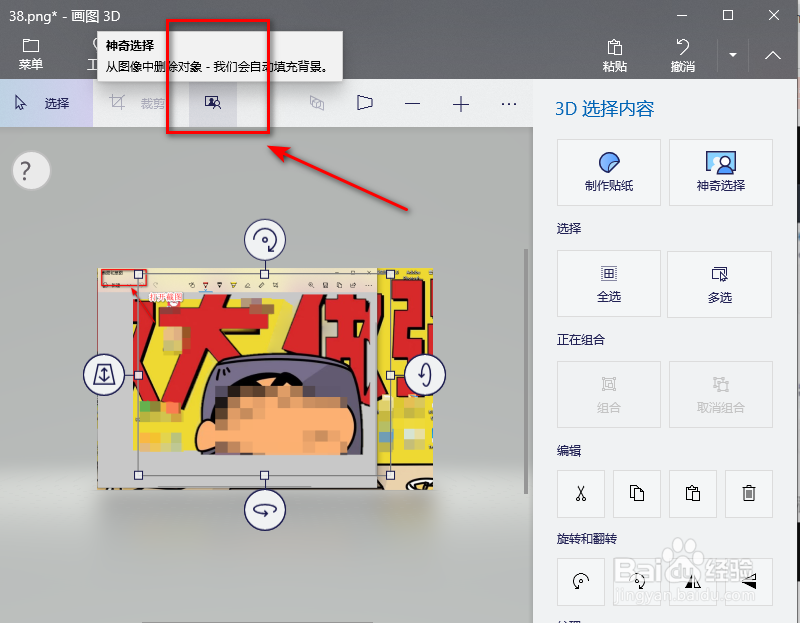This screenshot has height=623, width=800.
Task: Choose the 裁剪 crop tool
Action: [x=138, y=103]
